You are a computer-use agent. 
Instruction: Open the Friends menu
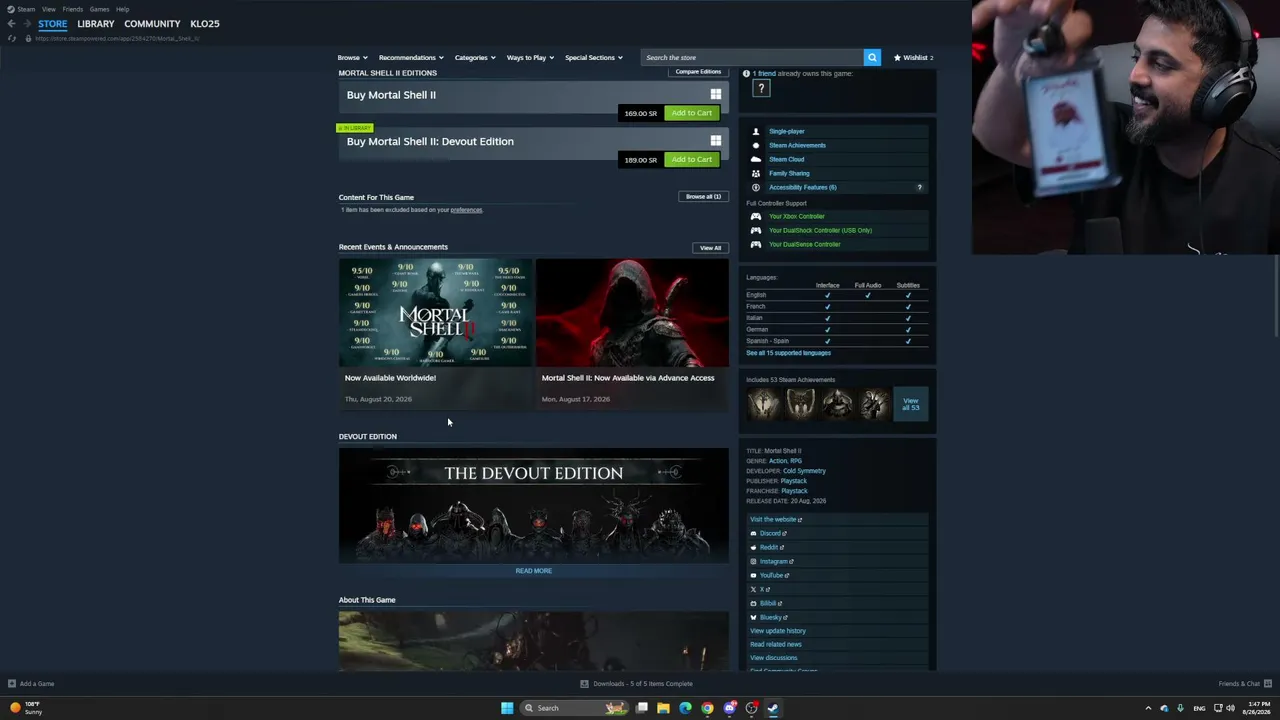(x=73, y=9)
